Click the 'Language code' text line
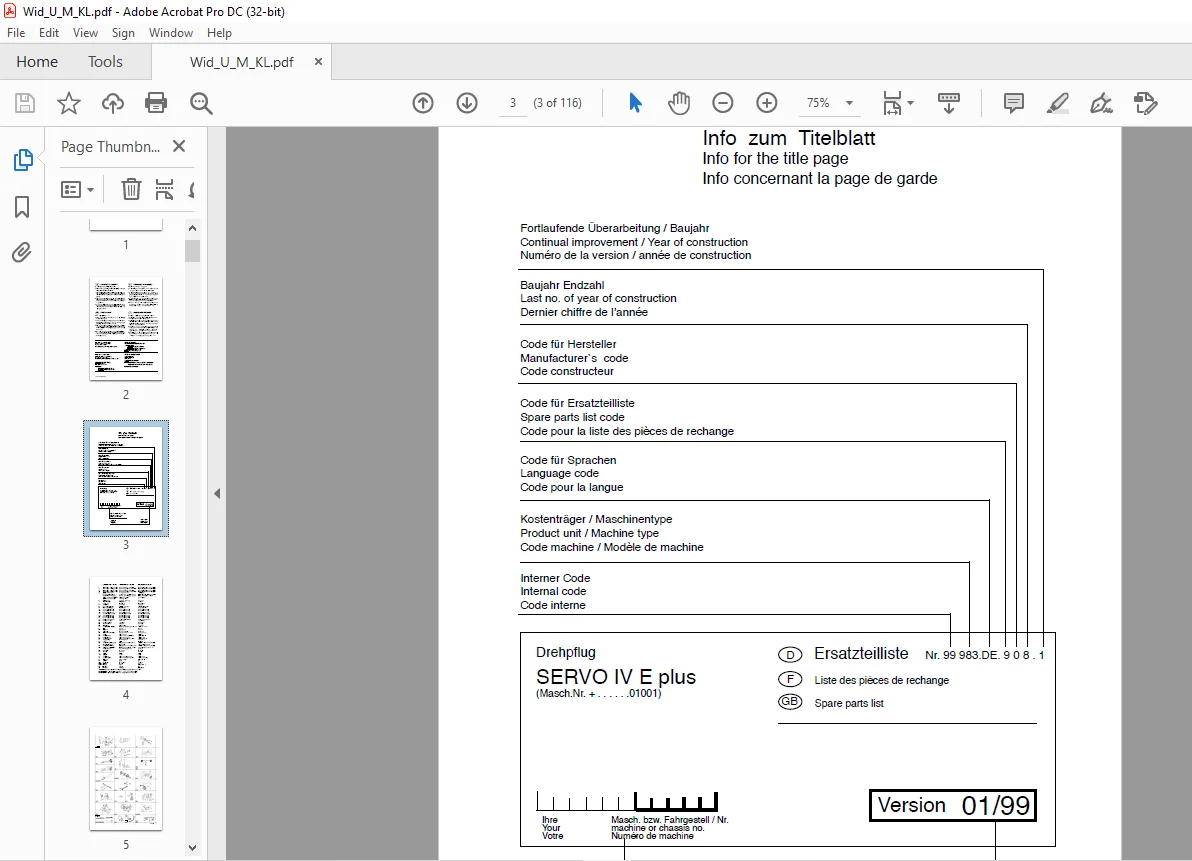 tap(559, 473)
